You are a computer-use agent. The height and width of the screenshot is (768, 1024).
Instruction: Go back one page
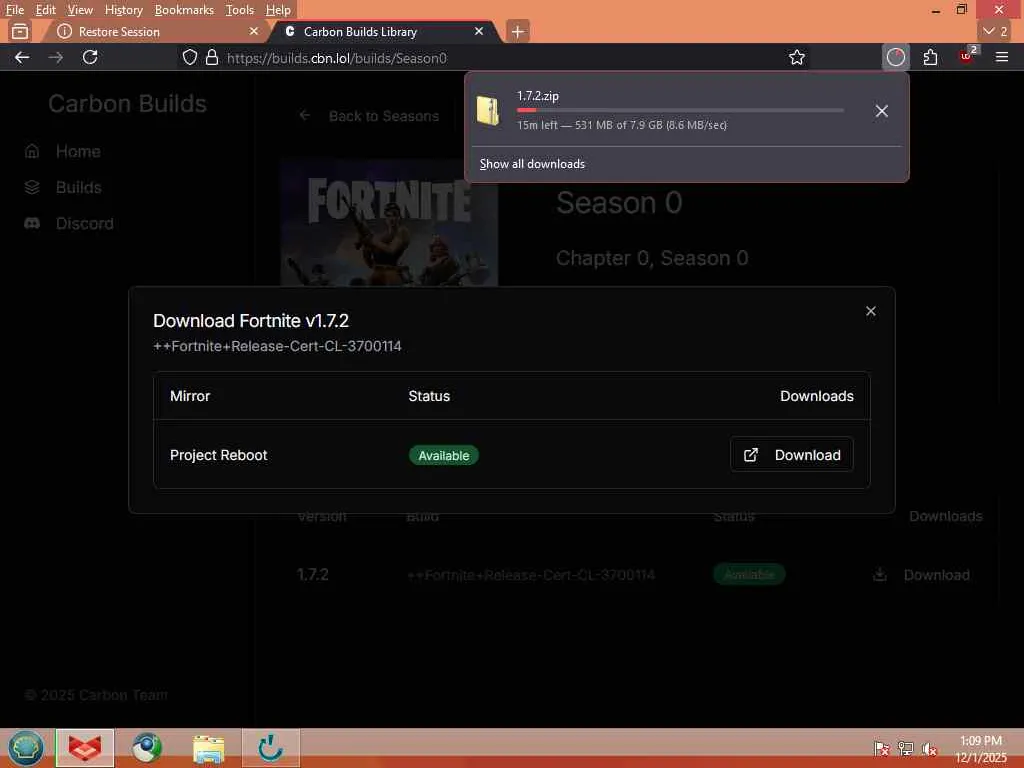[22, 57]
